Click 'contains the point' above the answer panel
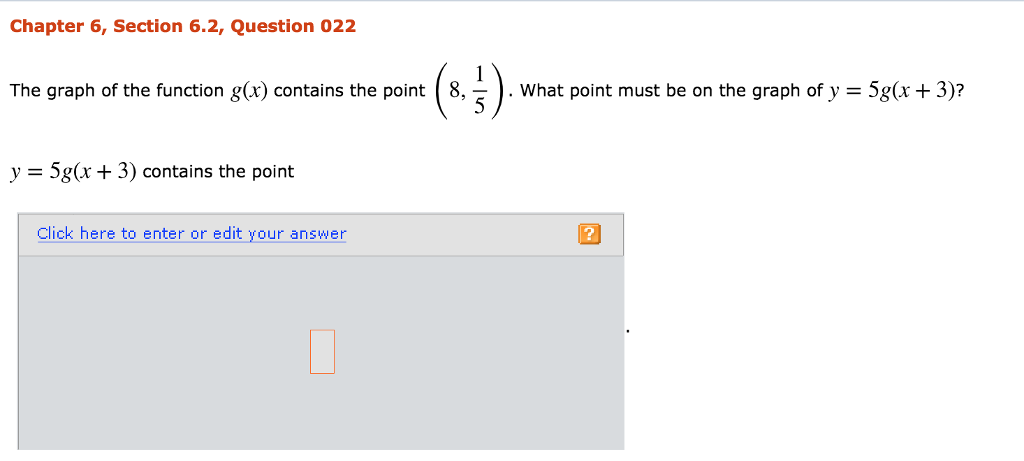 [x=218, y=172]
